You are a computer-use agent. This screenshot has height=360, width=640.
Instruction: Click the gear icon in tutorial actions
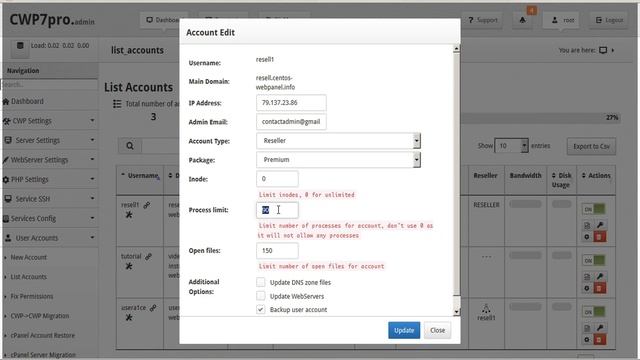click(587, 288)
